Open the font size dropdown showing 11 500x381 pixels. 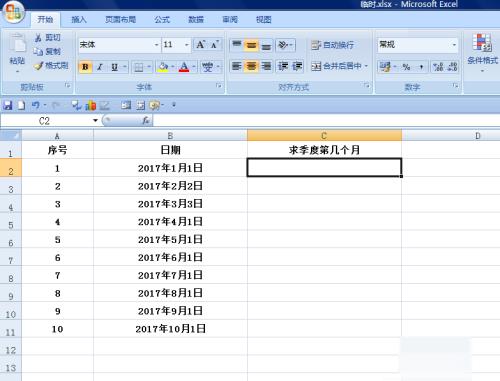point(176,45)
